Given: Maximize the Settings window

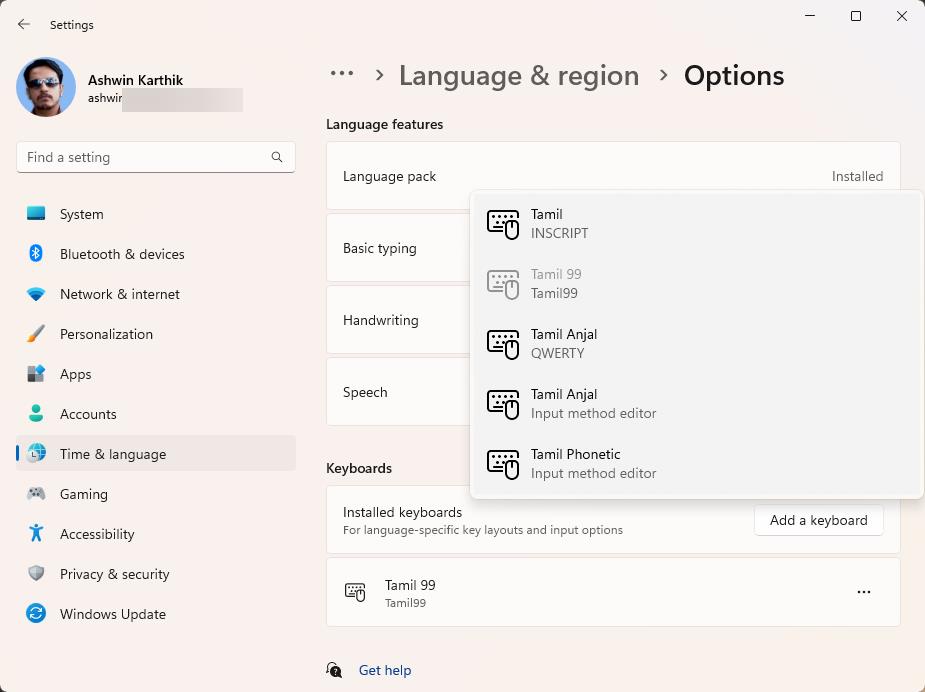Looking at the screenshot, I should tap(856, 16).
